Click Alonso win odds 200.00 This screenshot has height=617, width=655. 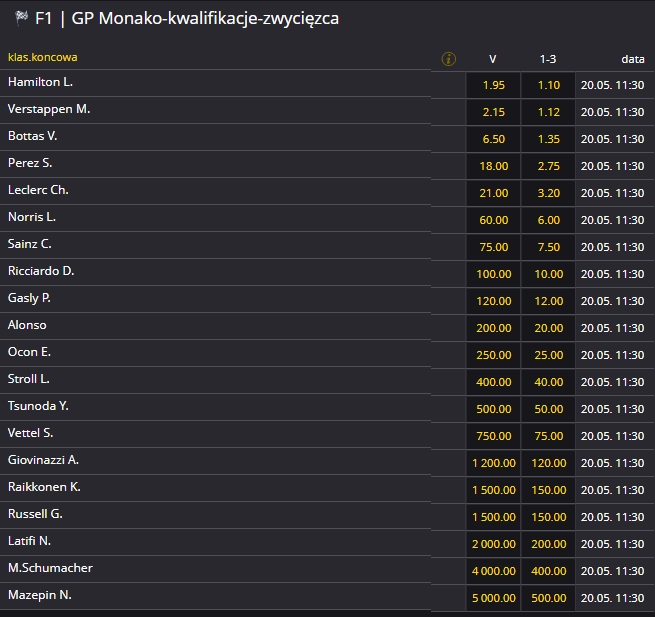(x=493, y=328)
